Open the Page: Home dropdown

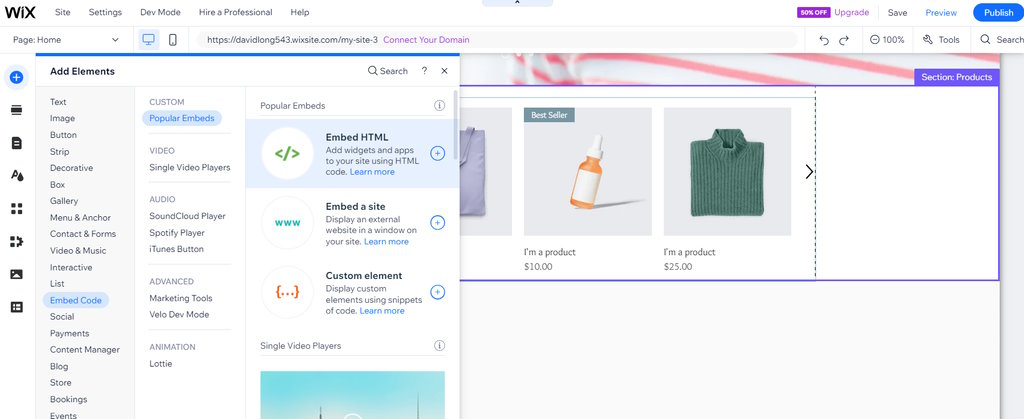click(x=66, y=40)
